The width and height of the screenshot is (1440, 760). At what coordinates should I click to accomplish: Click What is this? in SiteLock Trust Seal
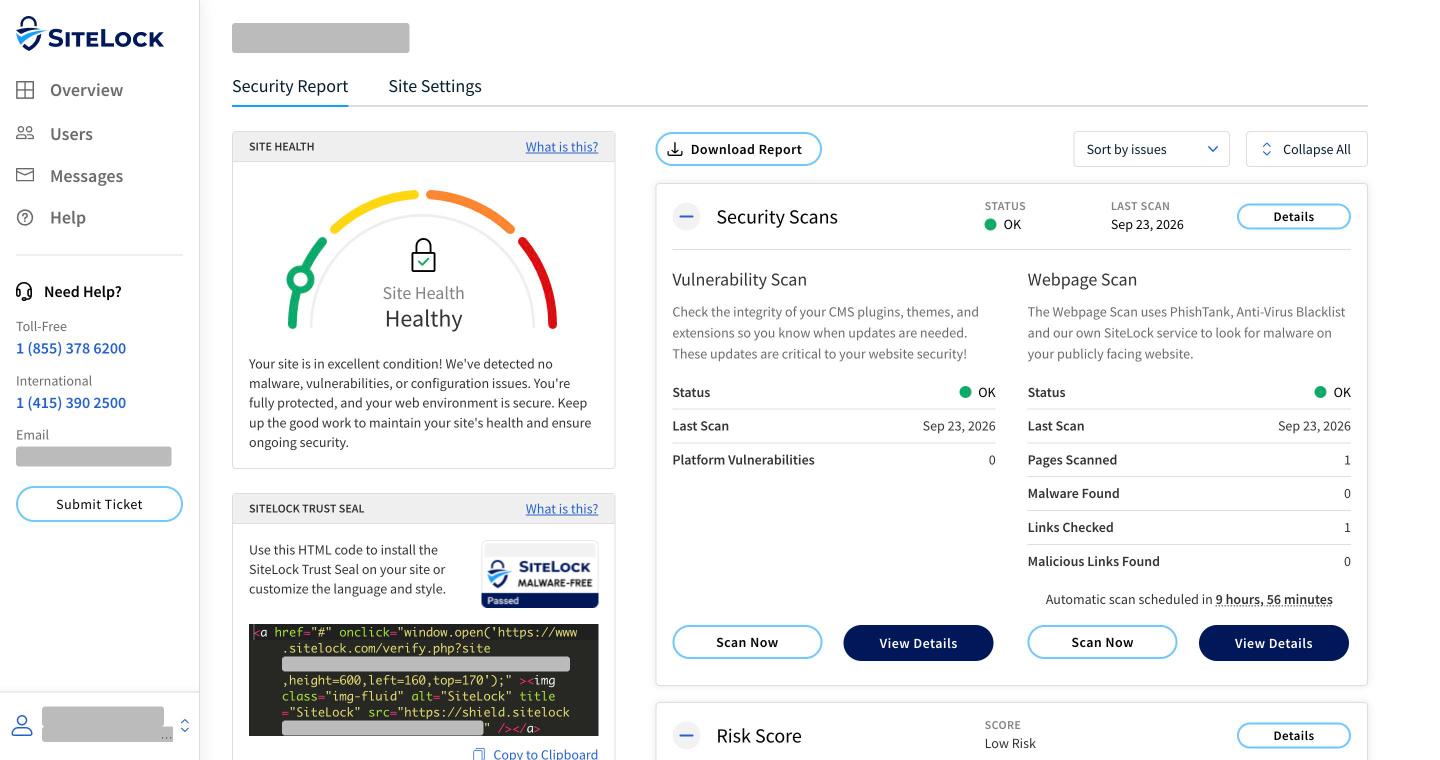click(x=562, y=509)
